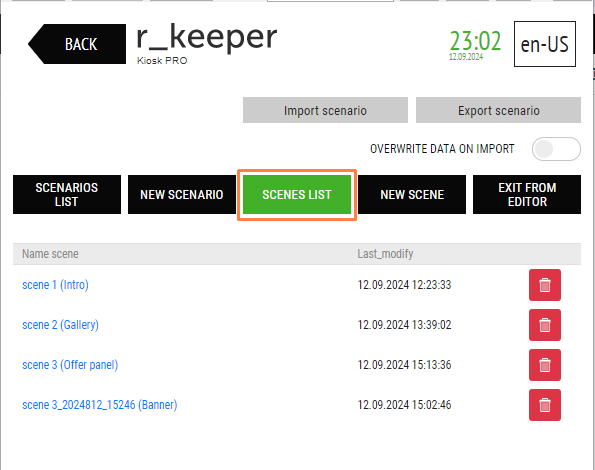Exit from Editor
Image resolution: width=595 pixels, height=470 pixels.
tap(527, 195)
